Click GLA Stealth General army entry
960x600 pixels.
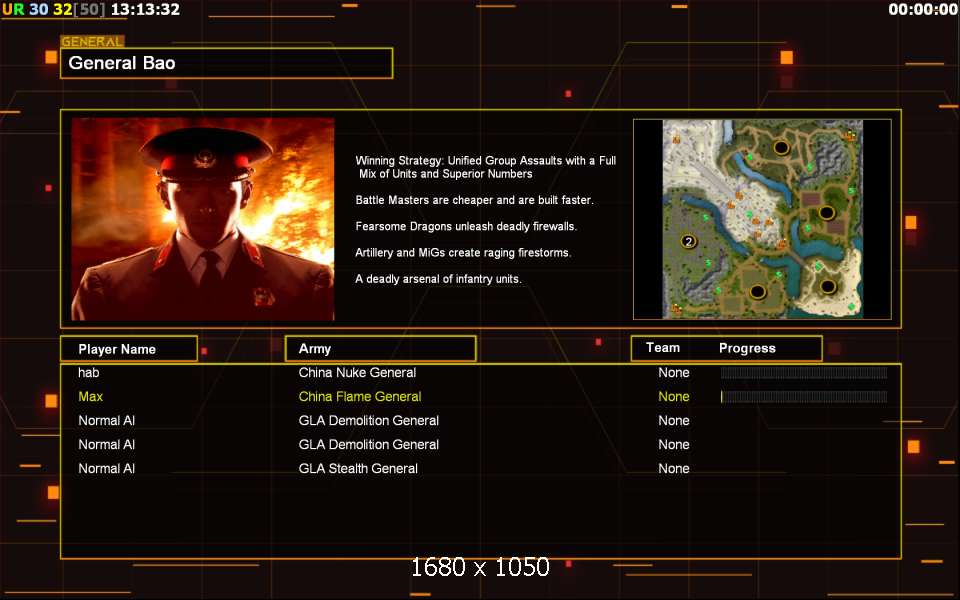358,468
